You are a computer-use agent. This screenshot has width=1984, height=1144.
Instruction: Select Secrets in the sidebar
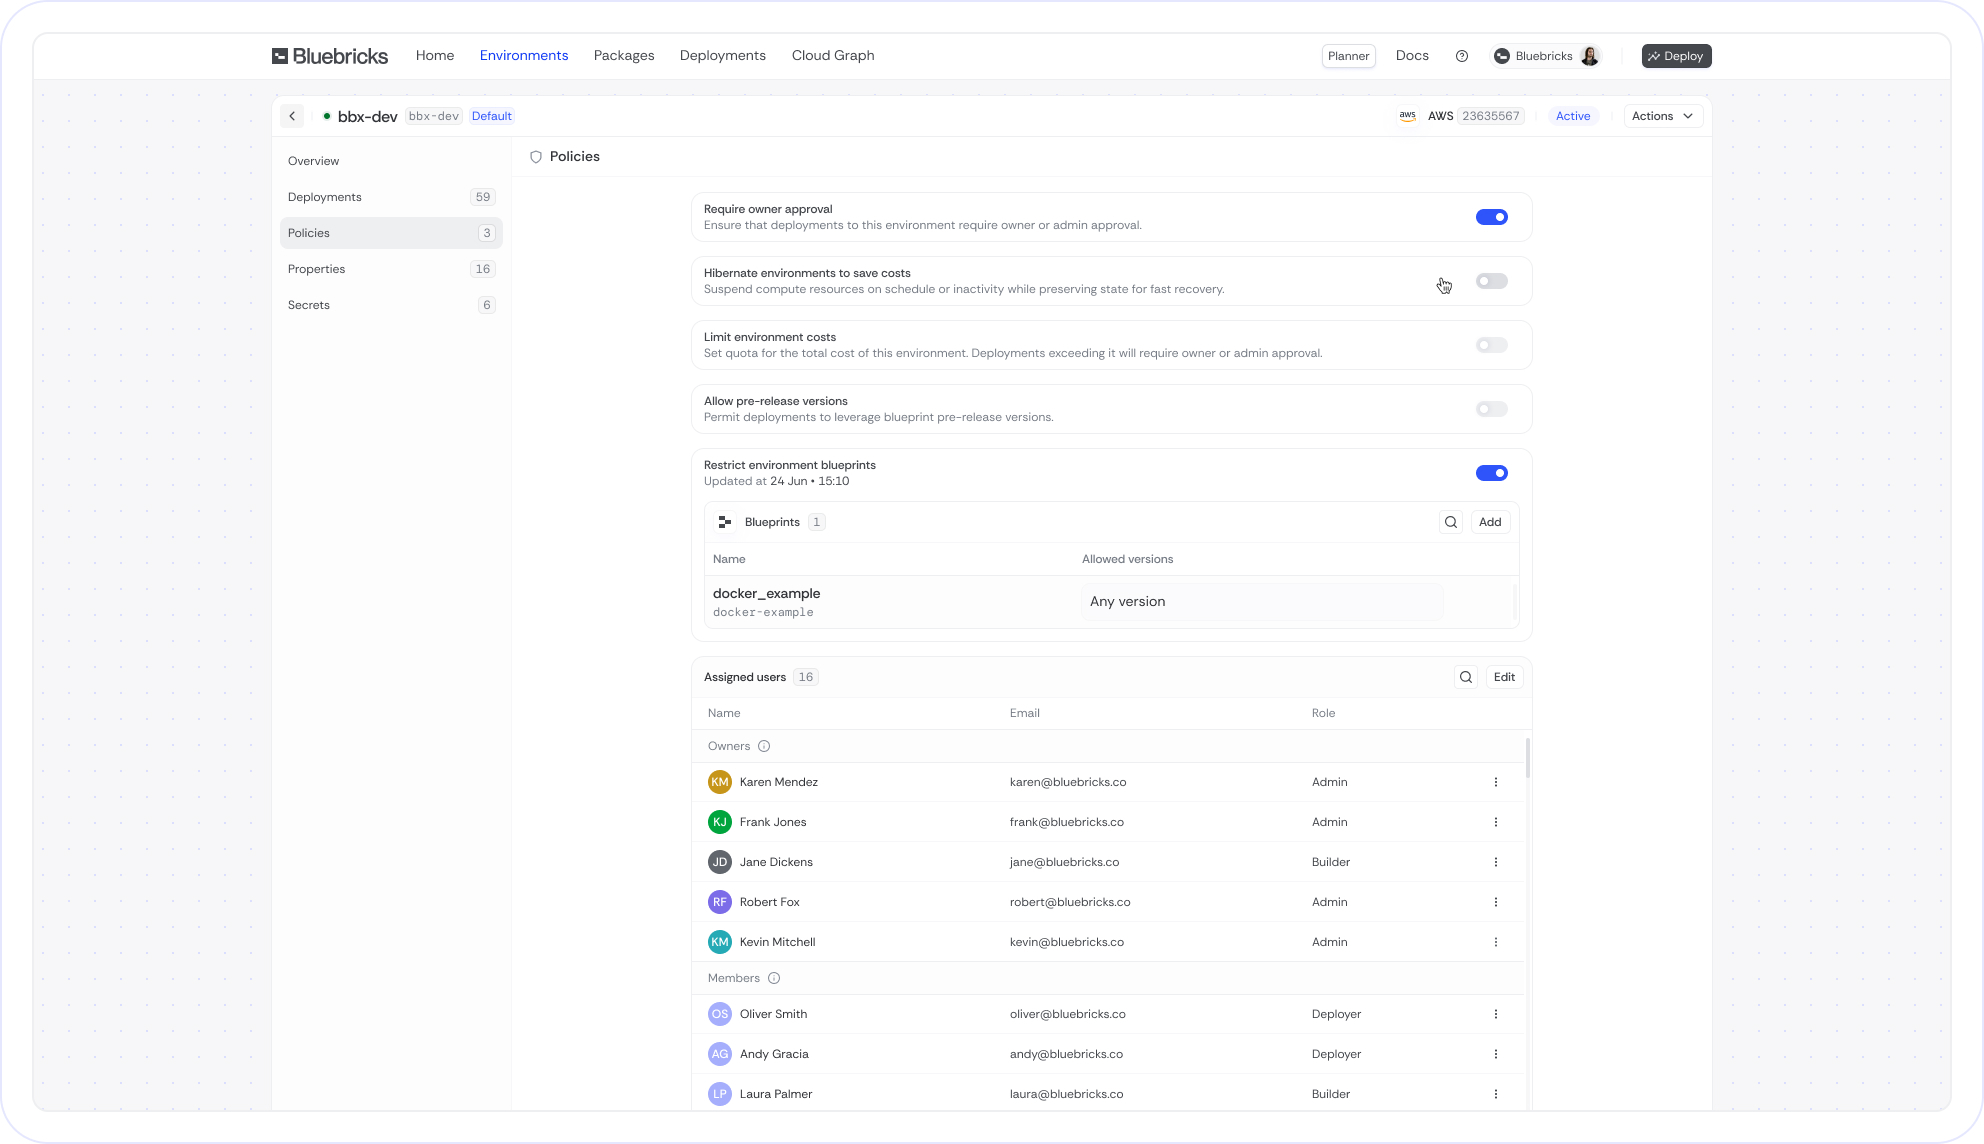coord(309,305)
